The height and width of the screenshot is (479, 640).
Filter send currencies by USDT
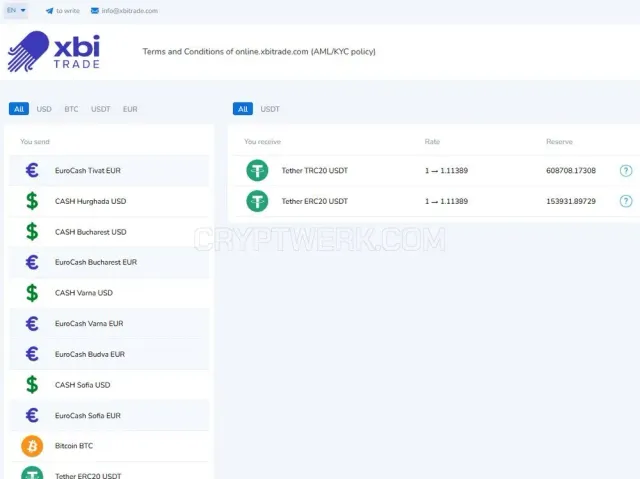(x=100, y=109)
